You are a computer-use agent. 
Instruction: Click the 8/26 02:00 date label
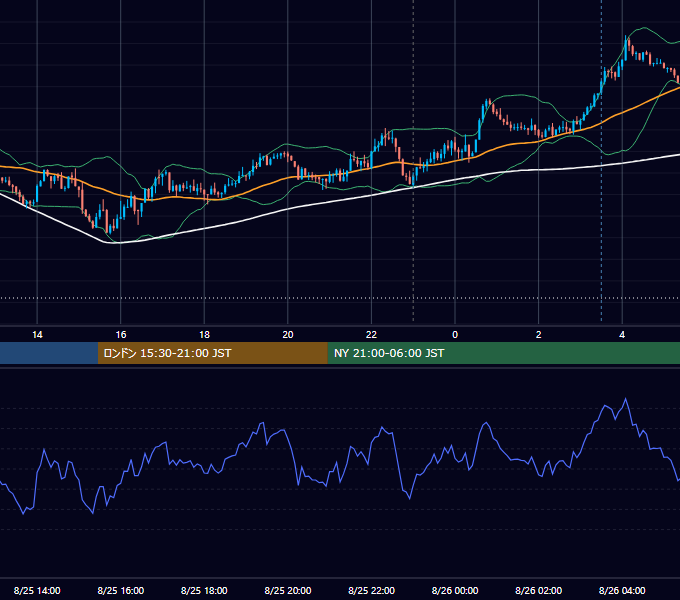pos(539,590)
